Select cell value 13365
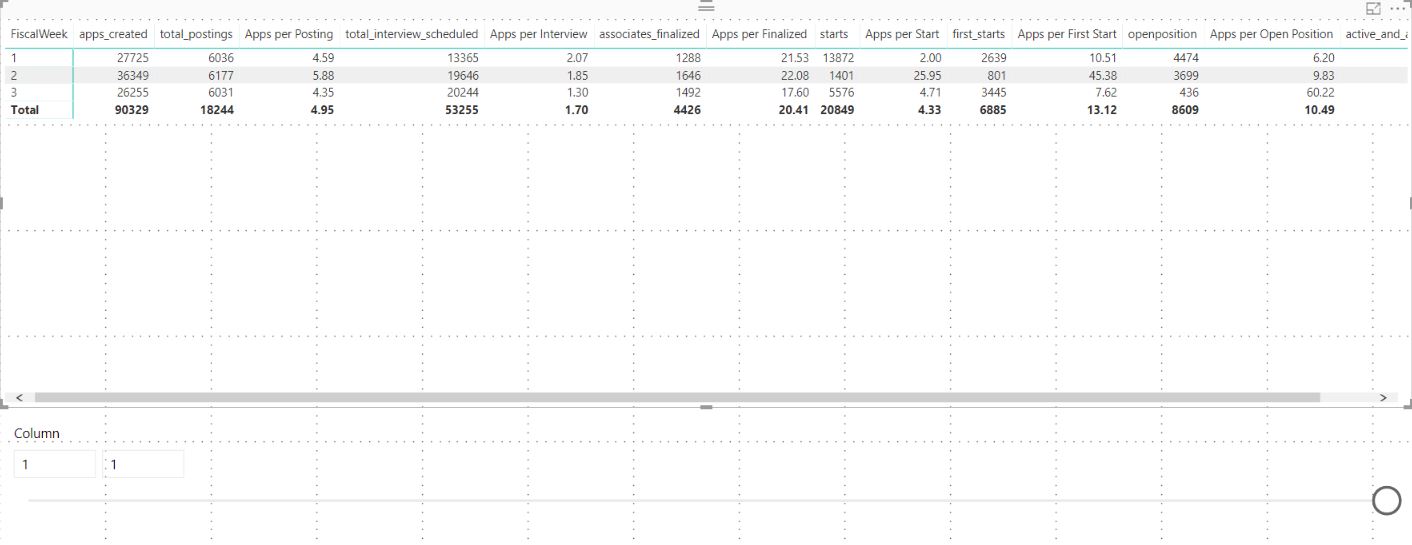 (x=461, y=58)
